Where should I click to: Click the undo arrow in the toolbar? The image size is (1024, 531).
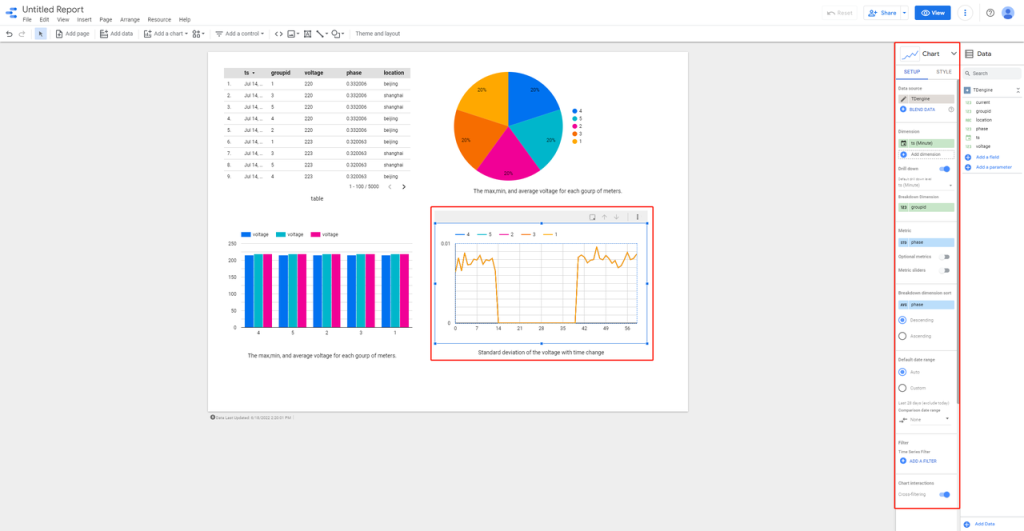point(9,33)
